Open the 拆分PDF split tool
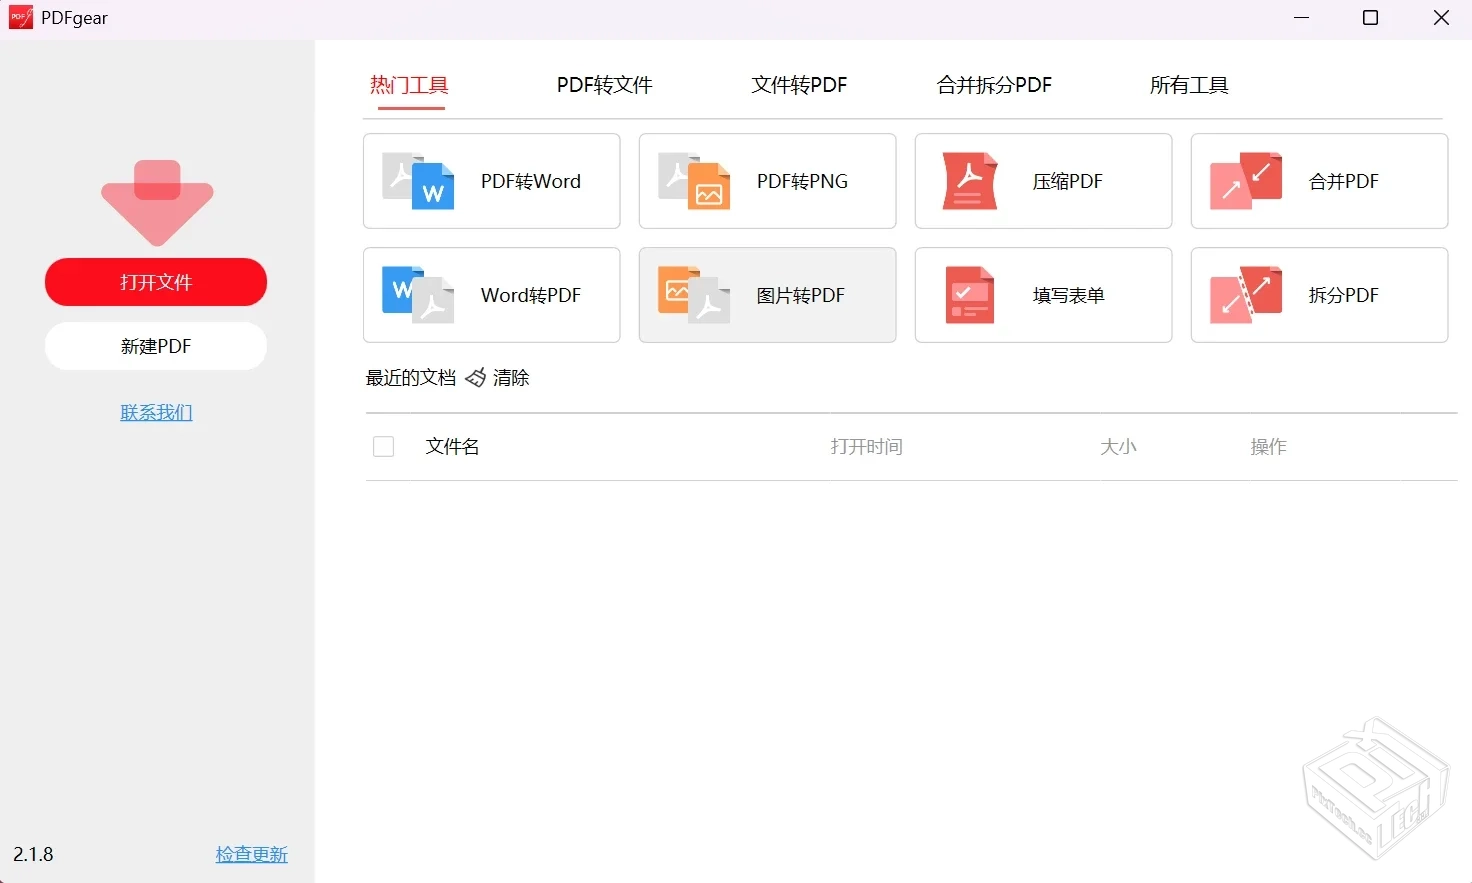Image resolution: width=1472 pixels, height=883 pixels. (1319, 295)
